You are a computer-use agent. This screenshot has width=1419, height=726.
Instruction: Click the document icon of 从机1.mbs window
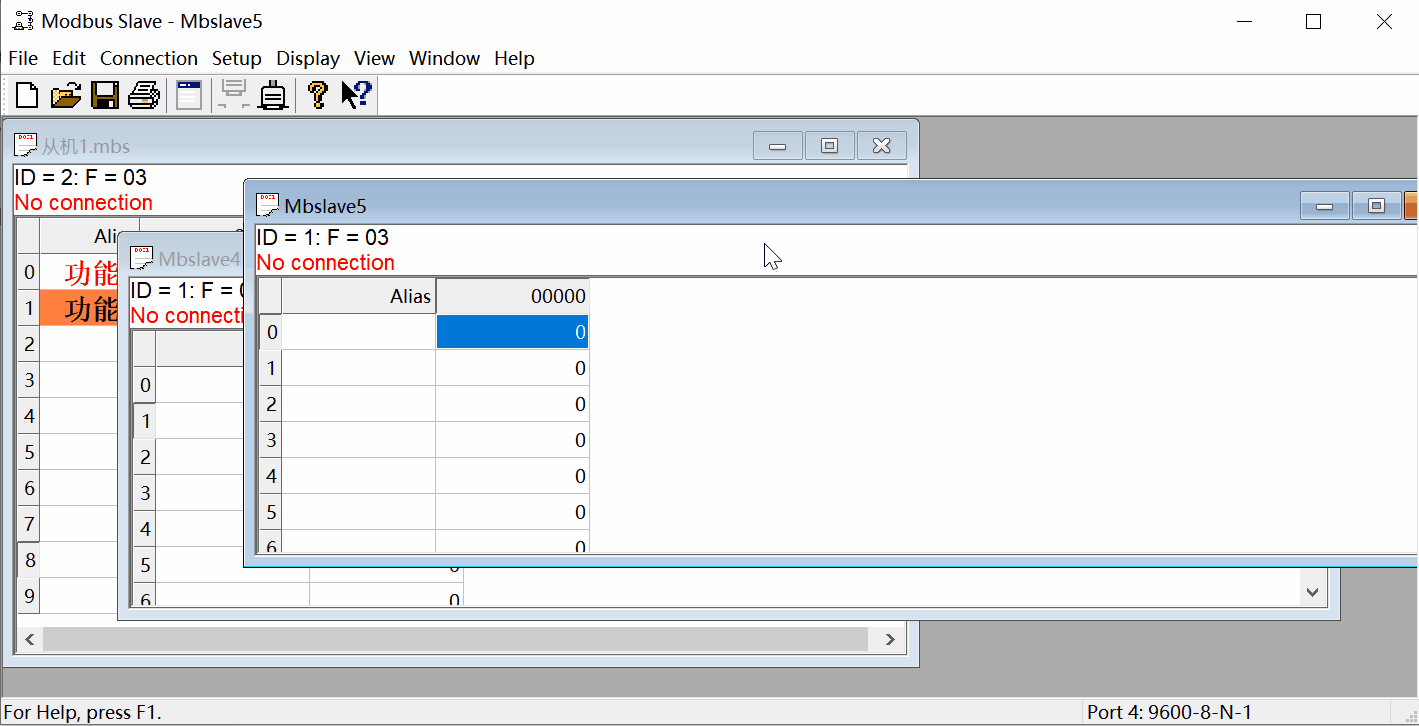click(x=26, y=145)
